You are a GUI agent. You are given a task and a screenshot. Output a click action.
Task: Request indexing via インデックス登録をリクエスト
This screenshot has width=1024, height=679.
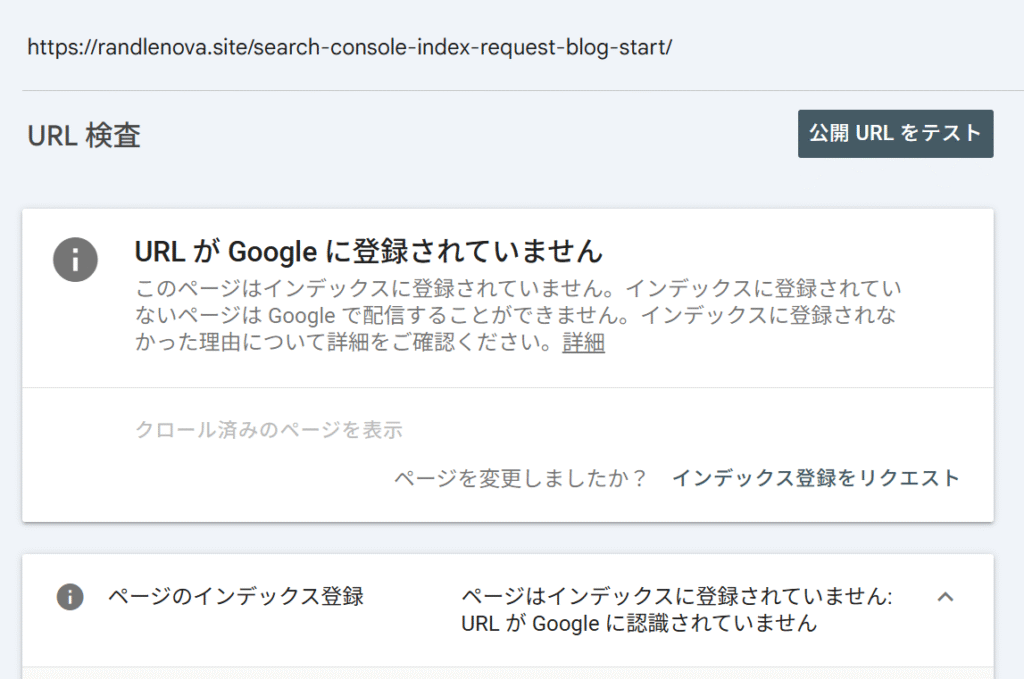coord(815,478)
